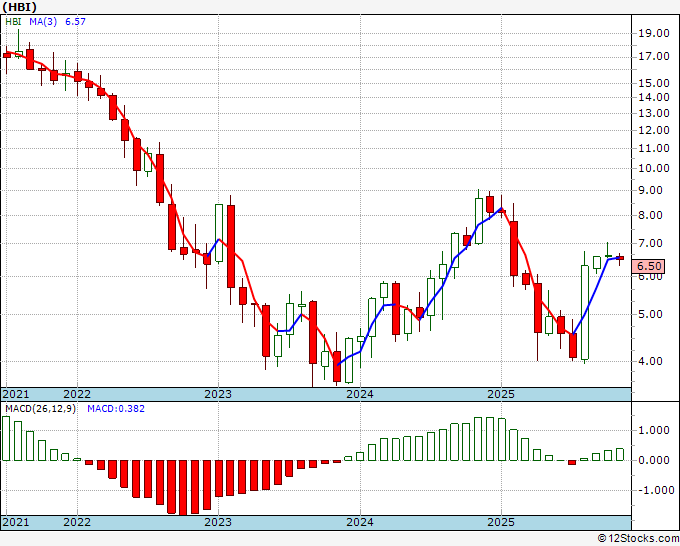Click the 14.00 price axis label
The image size is (680, 546).
coord(654,97)
